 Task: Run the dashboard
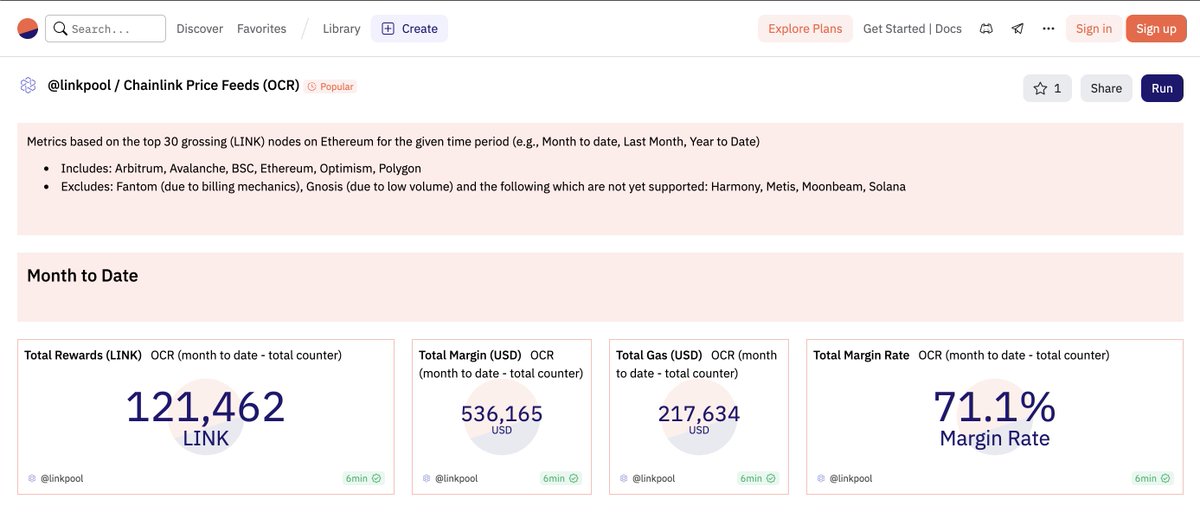click(x=1162, y=88)
